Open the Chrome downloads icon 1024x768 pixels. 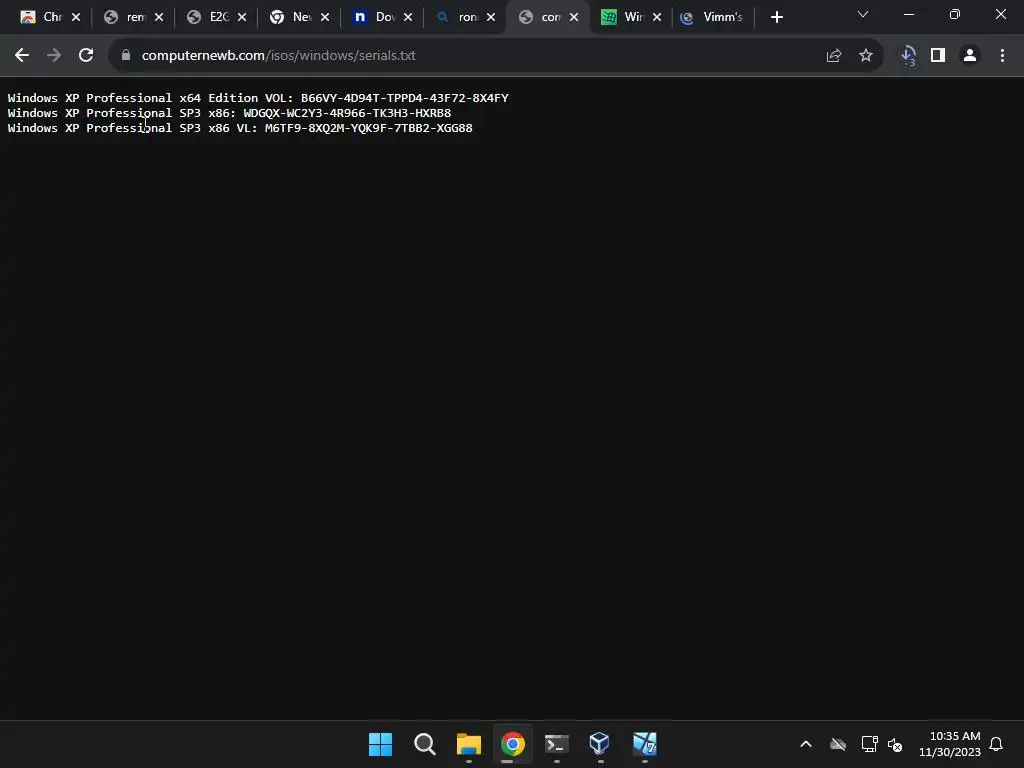pos(908,56)
